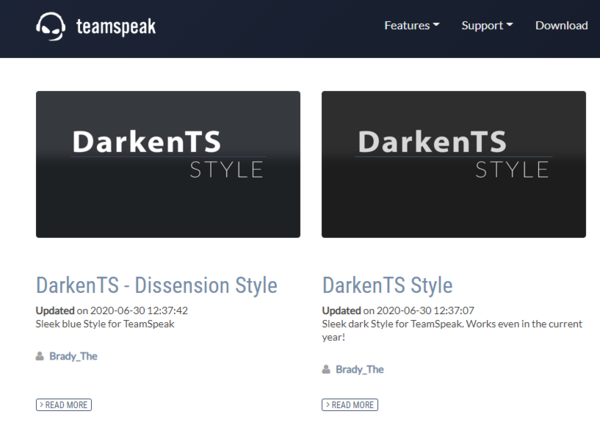600x436 pixels.
Task: View Brady_The profile under Dissension Style
Action: tap(73, 356)
